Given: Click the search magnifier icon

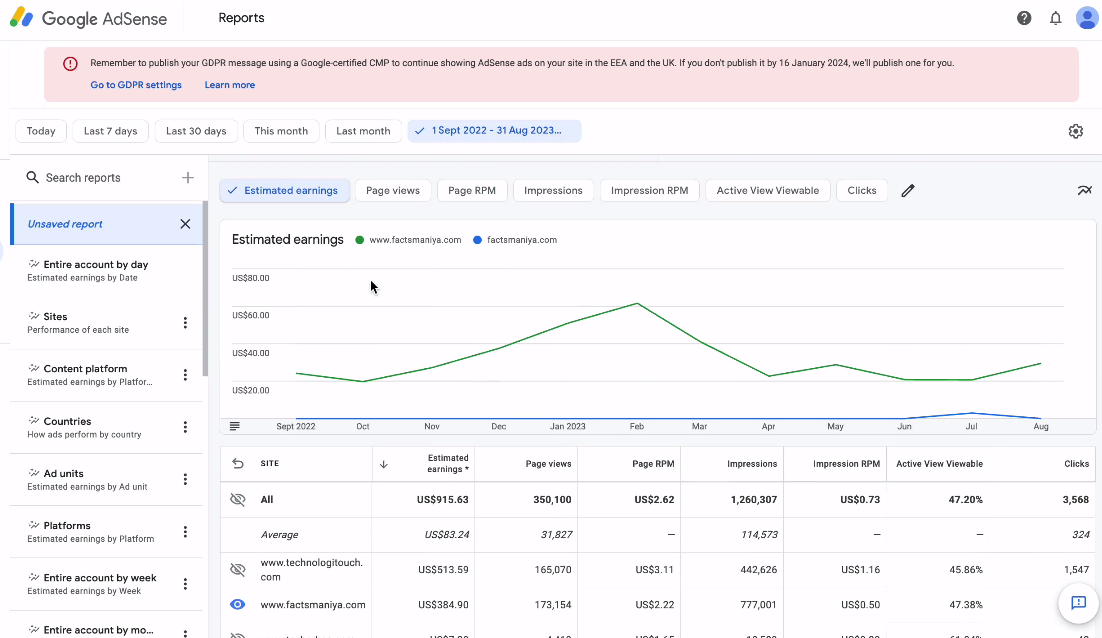Looking at the screenshot, I should coord(32,177).
